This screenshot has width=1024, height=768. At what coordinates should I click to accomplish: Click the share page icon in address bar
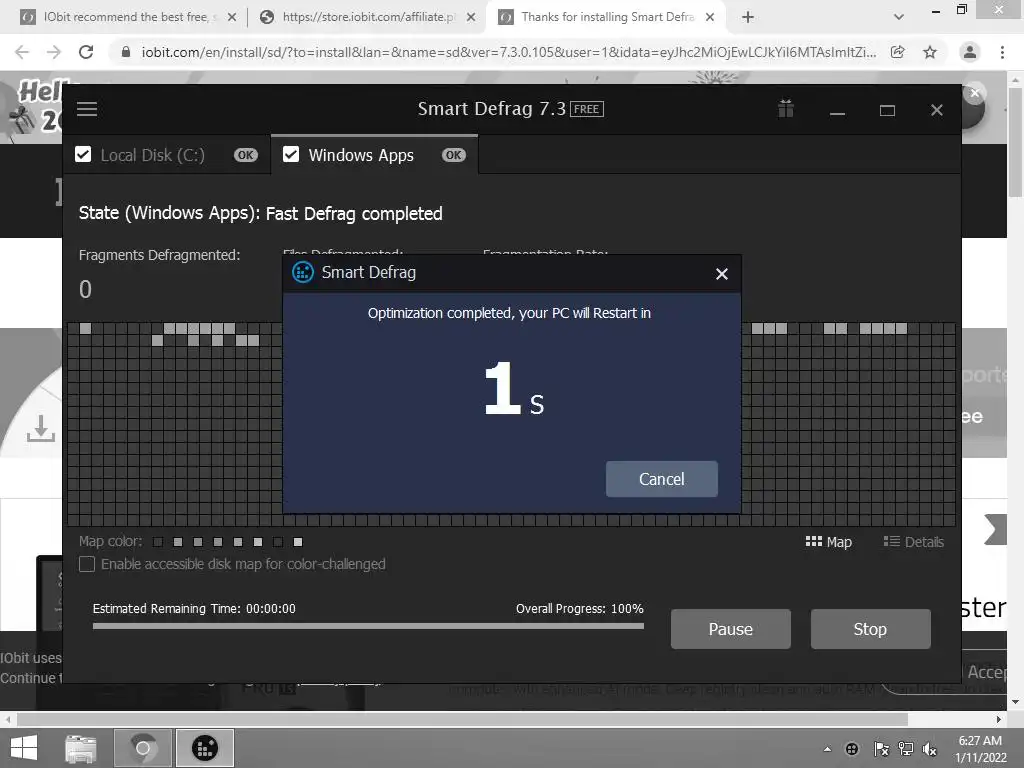[x=897, y=52]
